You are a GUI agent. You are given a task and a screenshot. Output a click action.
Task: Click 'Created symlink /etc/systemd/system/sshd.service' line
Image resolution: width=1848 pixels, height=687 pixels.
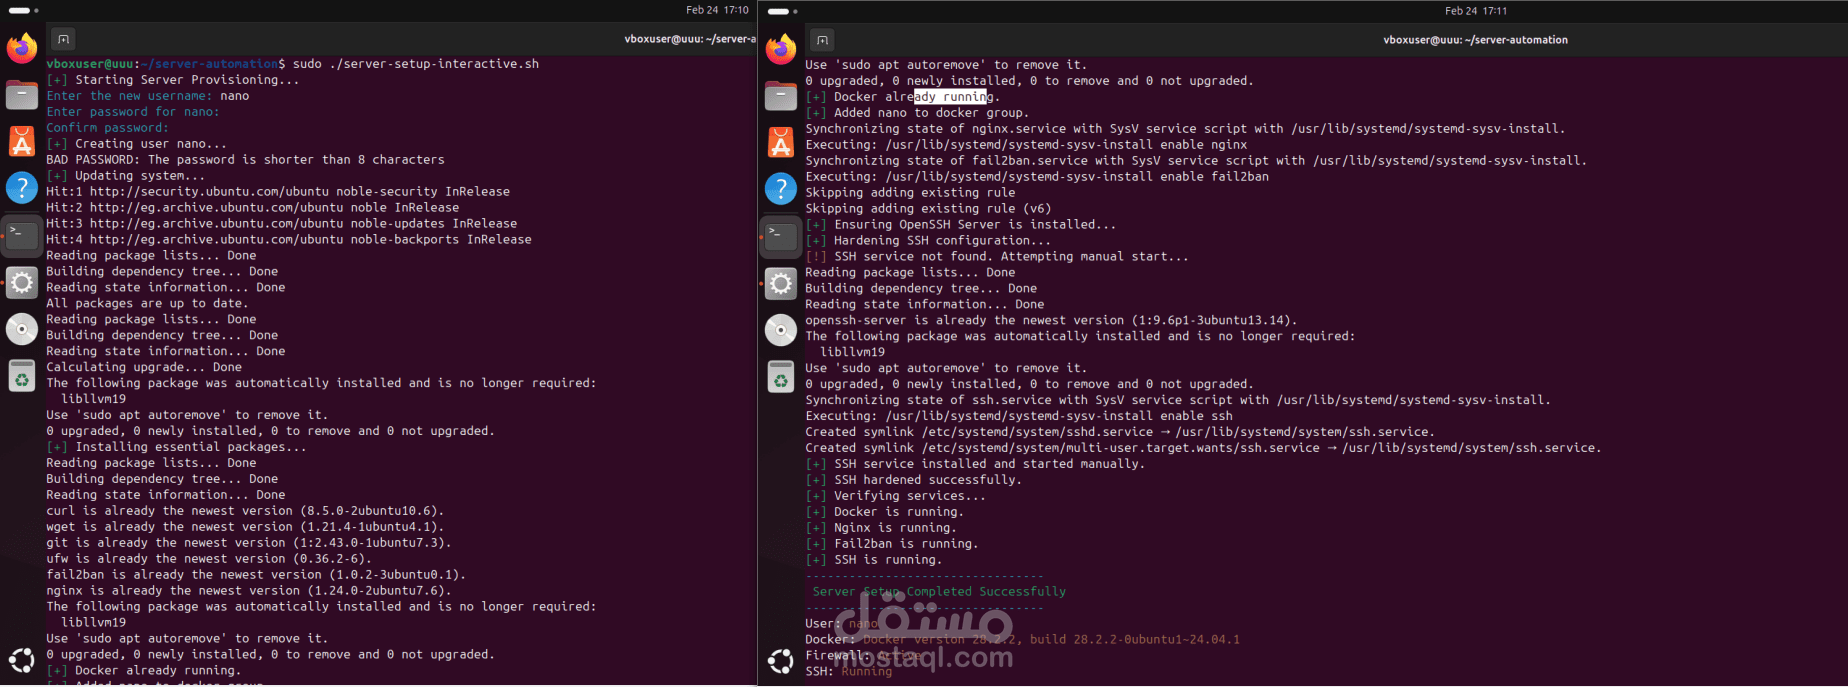tap(1120, 432)
